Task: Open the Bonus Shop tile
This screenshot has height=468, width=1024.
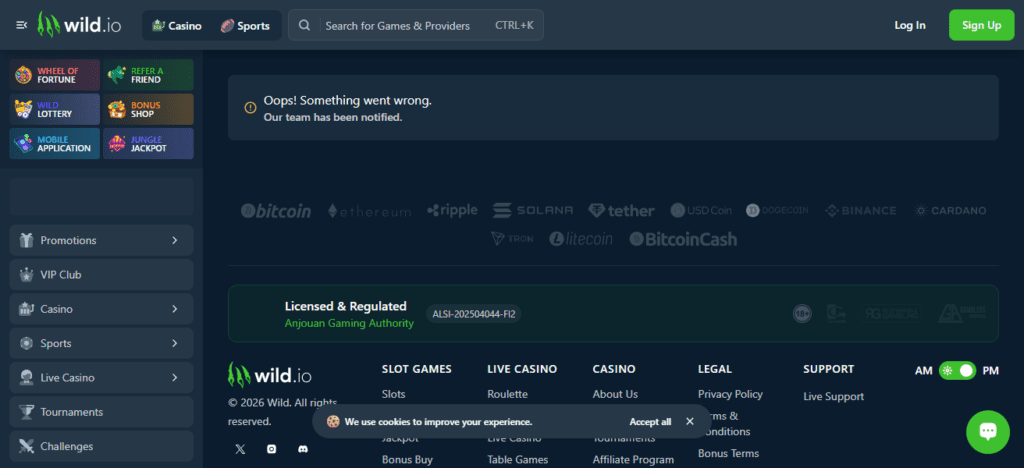Action: (x=148, y=109)
